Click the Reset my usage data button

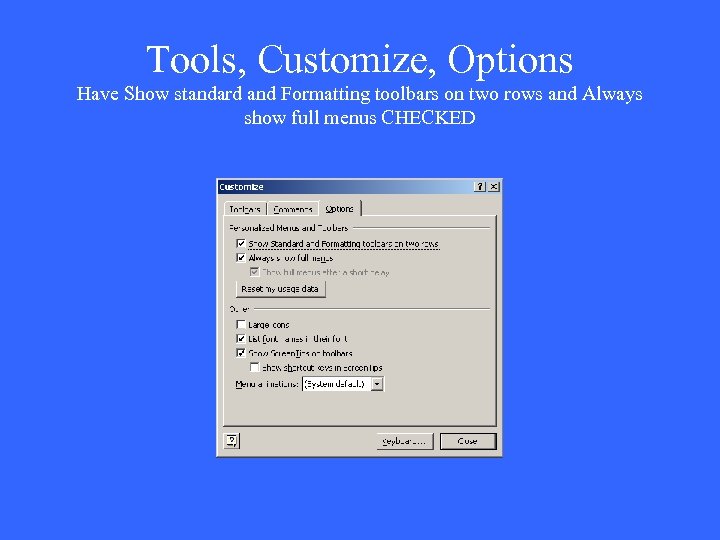point(280,289)
